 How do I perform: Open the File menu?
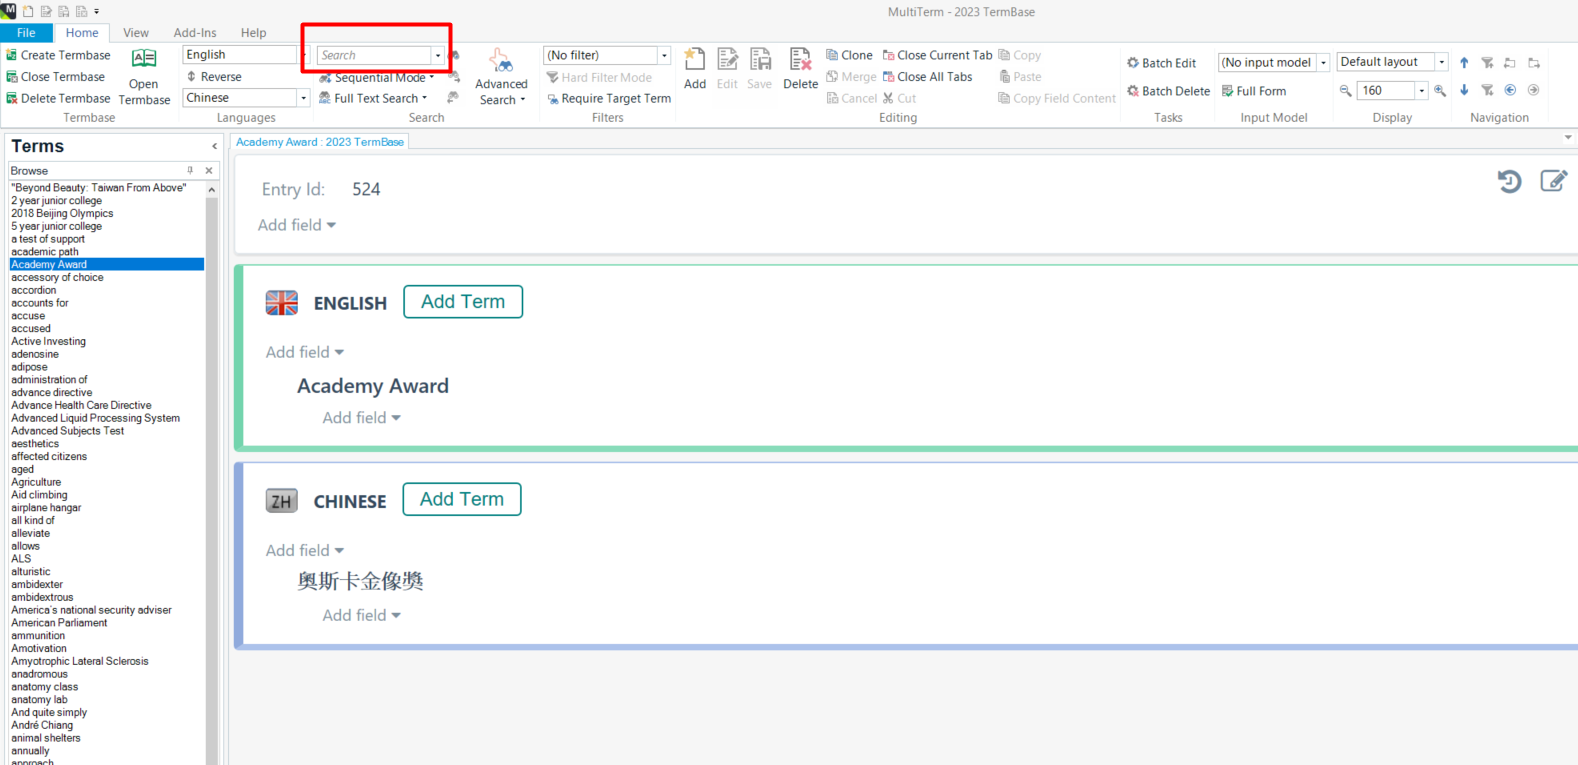pyautogui.click(x=26, y=33)
